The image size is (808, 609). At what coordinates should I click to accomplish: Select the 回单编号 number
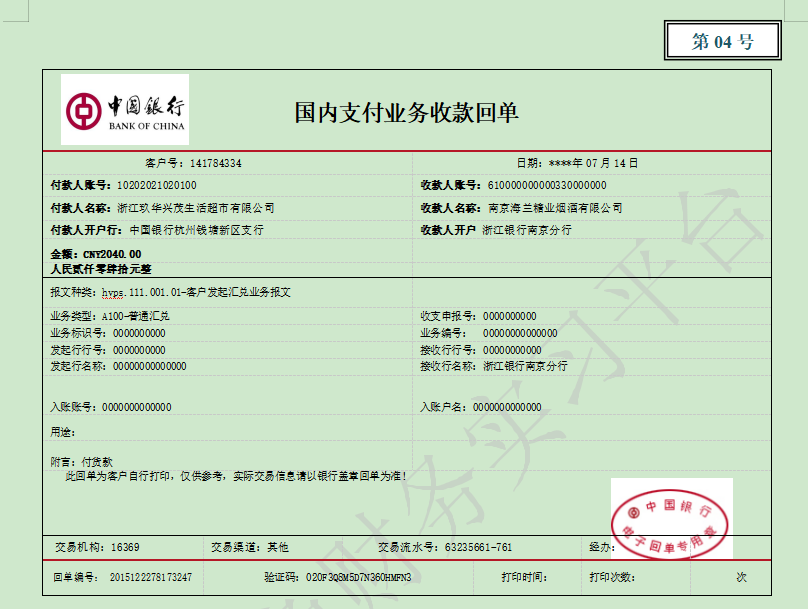[x=150, y=577]
